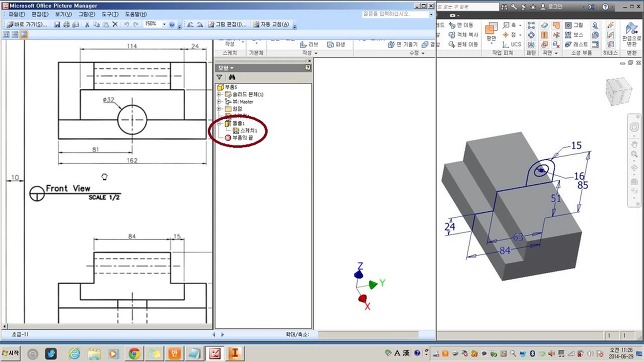Click the filter funnel icon in model browser
Viewport: 644px width, 362px height.
coord(220,77)
